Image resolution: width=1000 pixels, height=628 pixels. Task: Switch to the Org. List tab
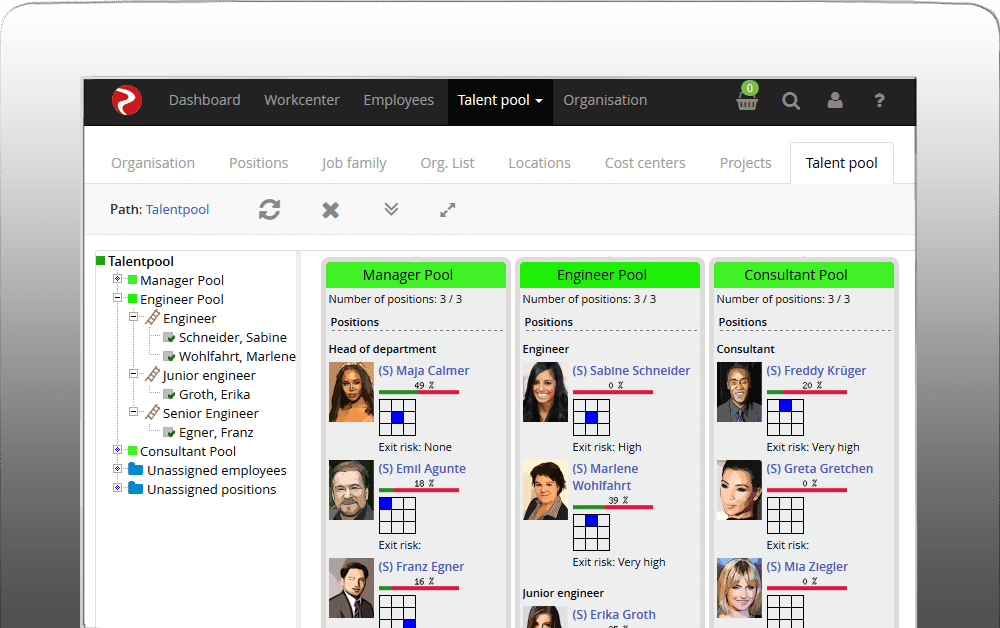tap(447, 163)
